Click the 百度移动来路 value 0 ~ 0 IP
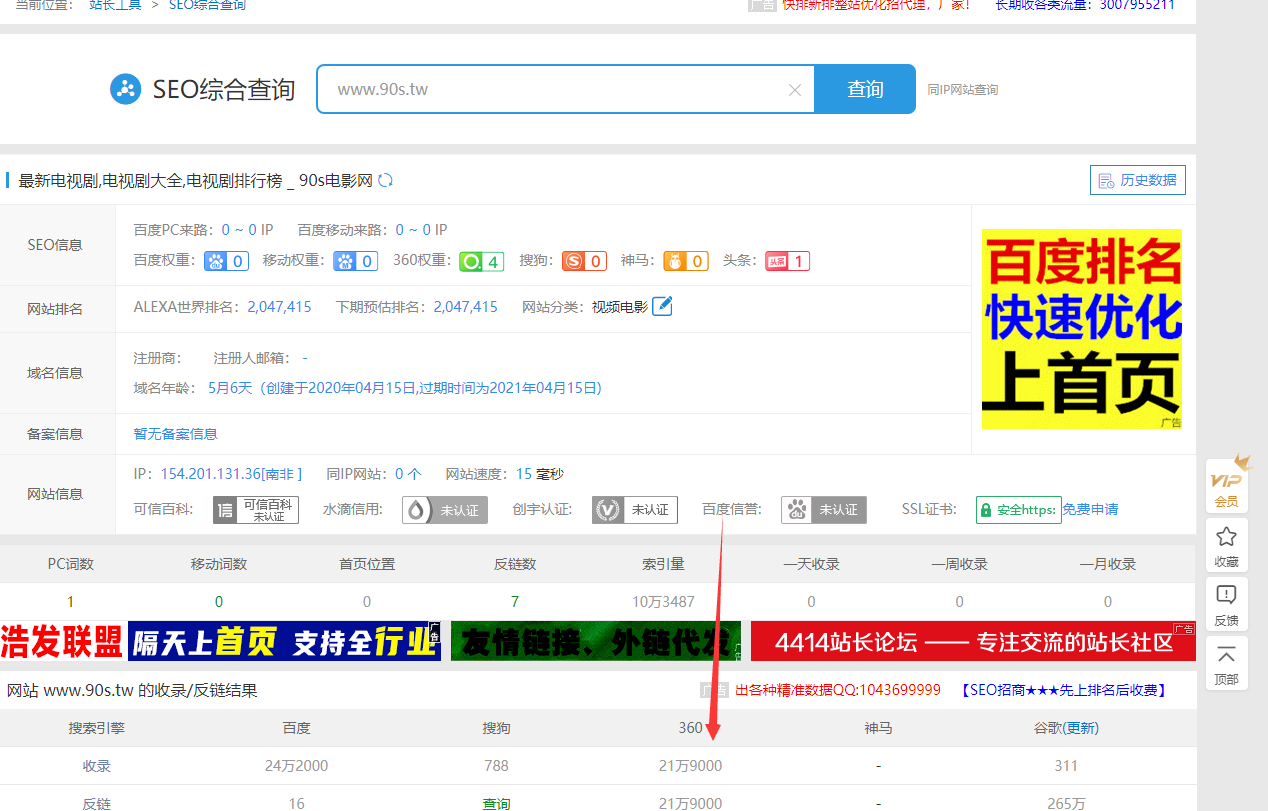Screen dimensions: 1268x811 pyautogui.click(x=422, y=230)
